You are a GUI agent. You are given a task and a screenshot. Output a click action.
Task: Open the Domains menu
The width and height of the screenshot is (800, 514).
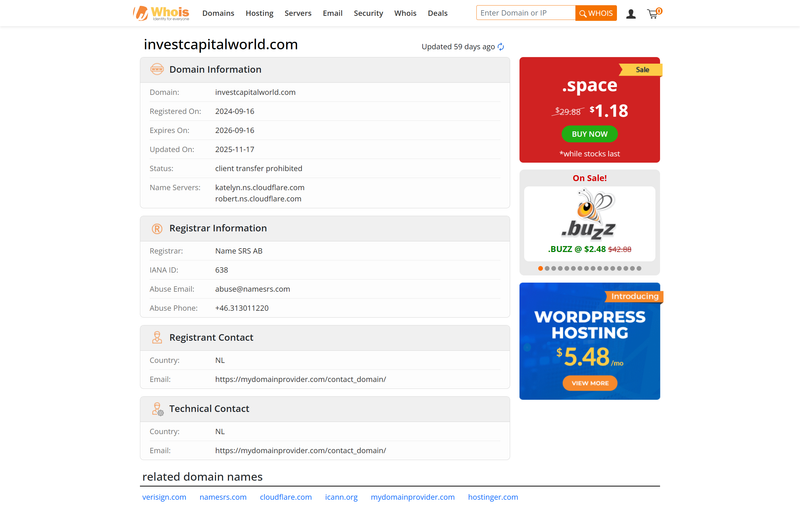(x=218, y=13)
